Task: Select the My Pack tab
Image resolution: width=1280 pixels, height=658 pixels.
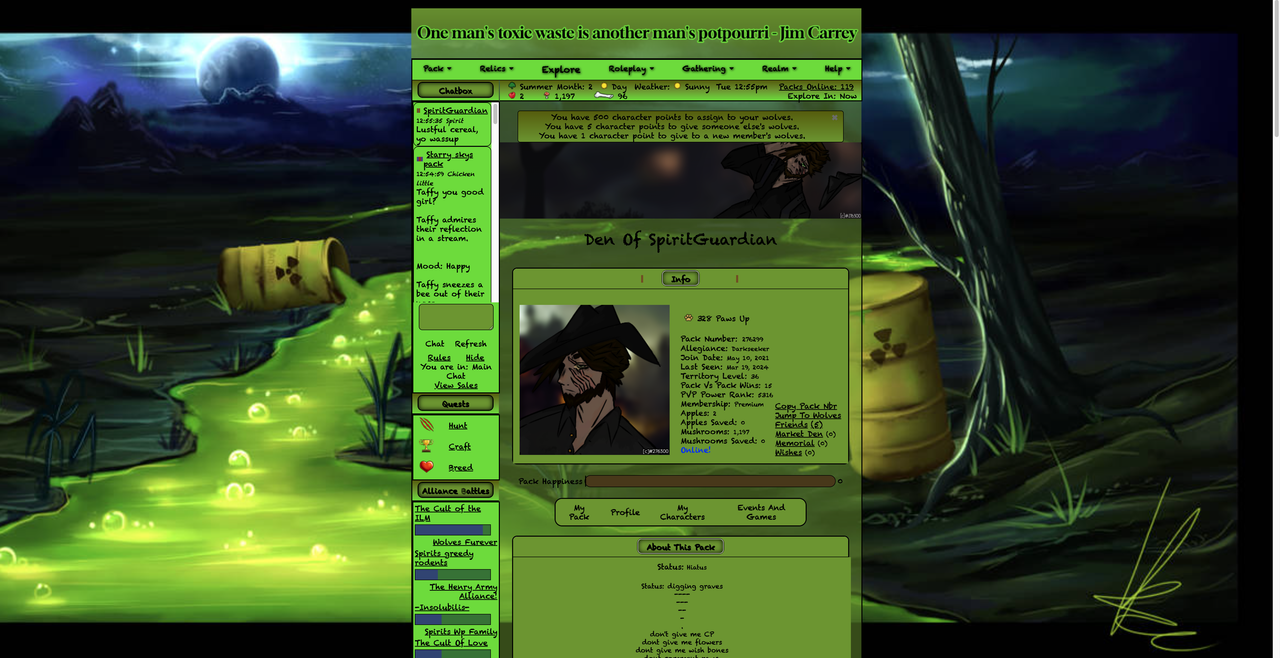Action: [579, 512]
